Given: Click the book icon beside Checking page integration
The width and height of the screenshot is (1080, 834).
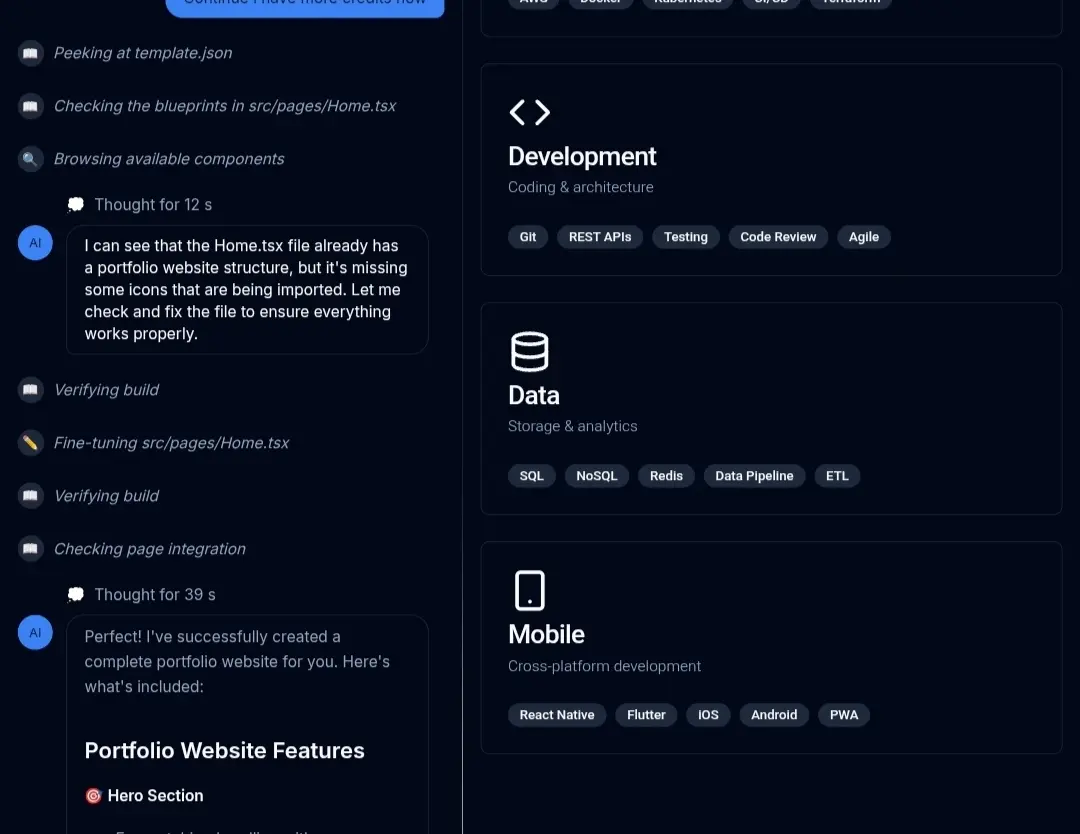Looking at the screenshot, I should [31, 549].
